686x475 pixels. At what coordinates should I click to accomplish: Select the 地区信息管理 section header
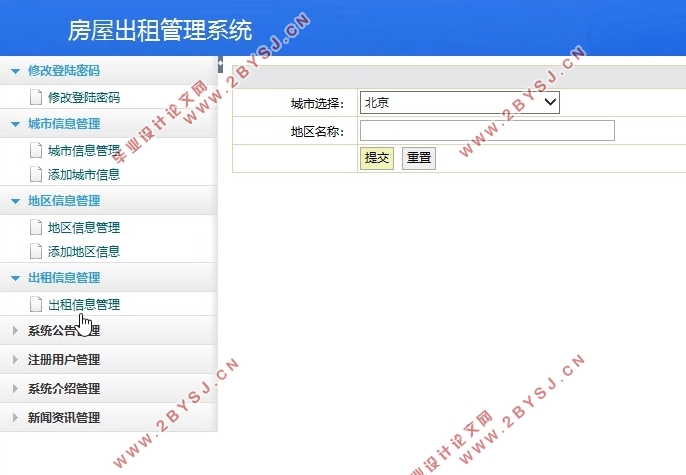(x=108, y=201)
